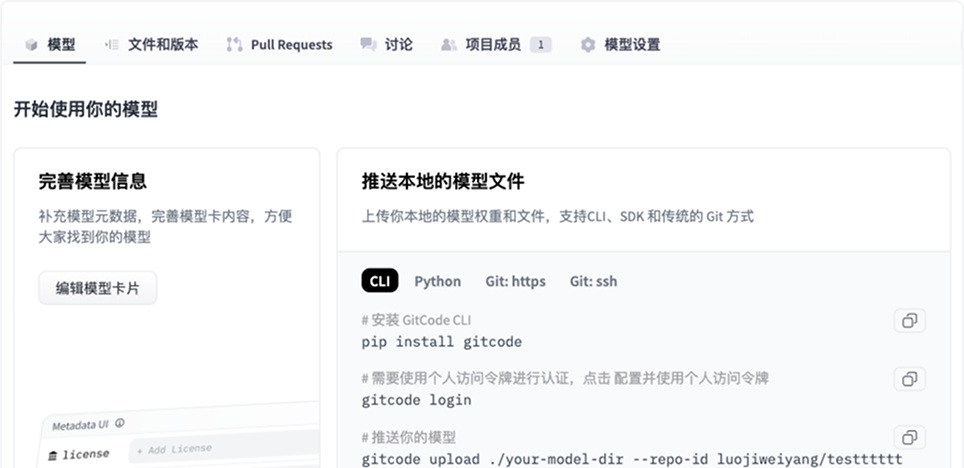Click the member count badge showing 1
Screen dimensions: 964x468
click(x=540, y=45)
